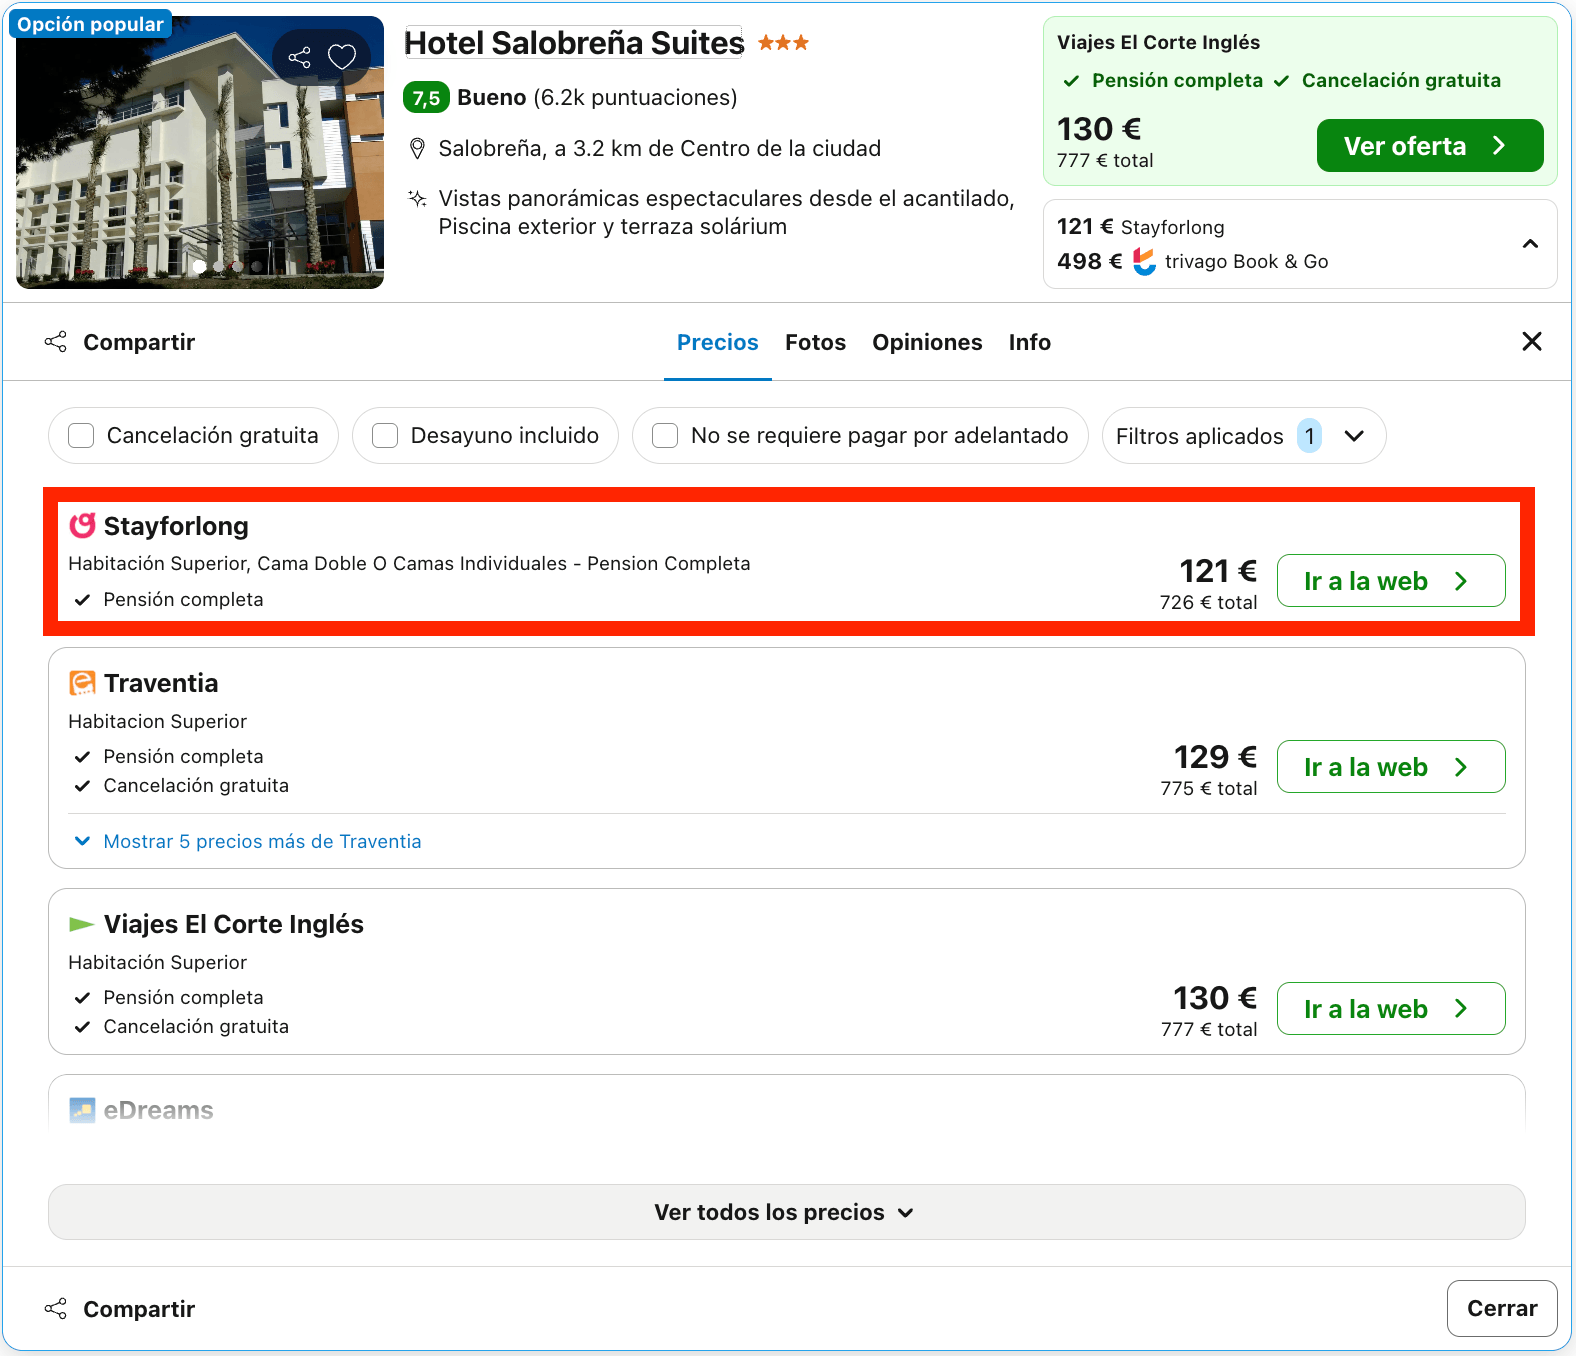Click the Filtros aplicados count badge 1
Image resolution: width=1576 pixels, height=1356 pixels.
1309,436
